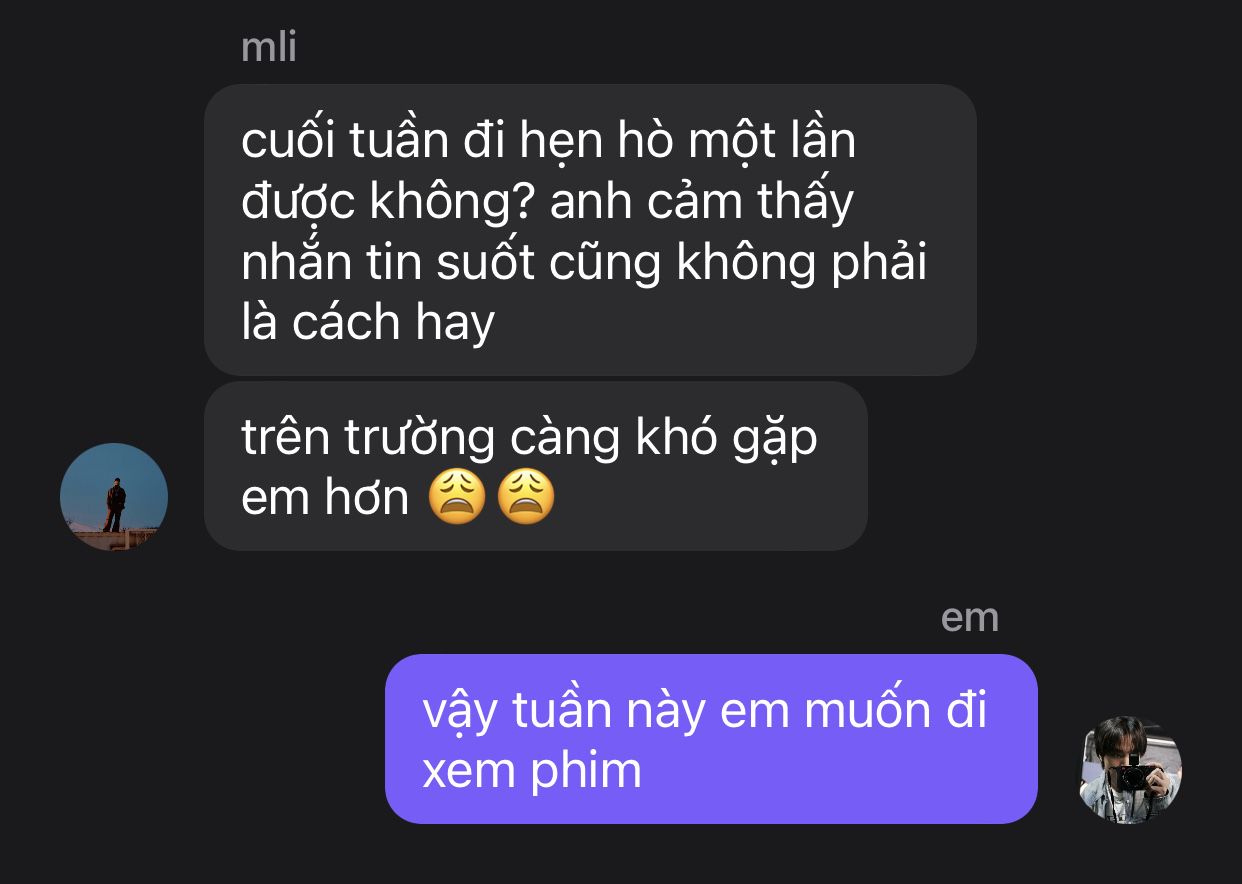Click the text 'được không? anh cảm thấy'
Screen dimensions: 1242x884
click(547, 203)
